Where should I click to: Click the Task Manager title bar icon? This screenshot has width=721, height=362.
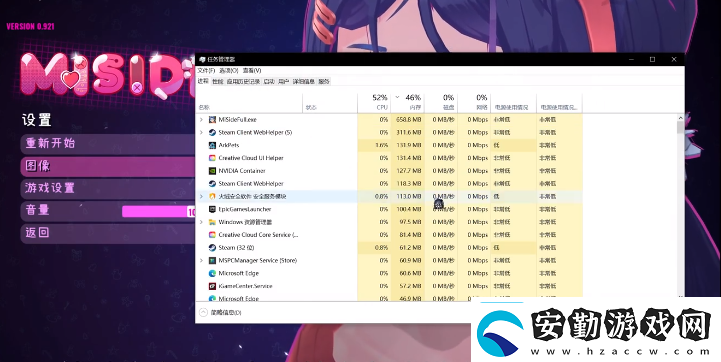[202, 59]
